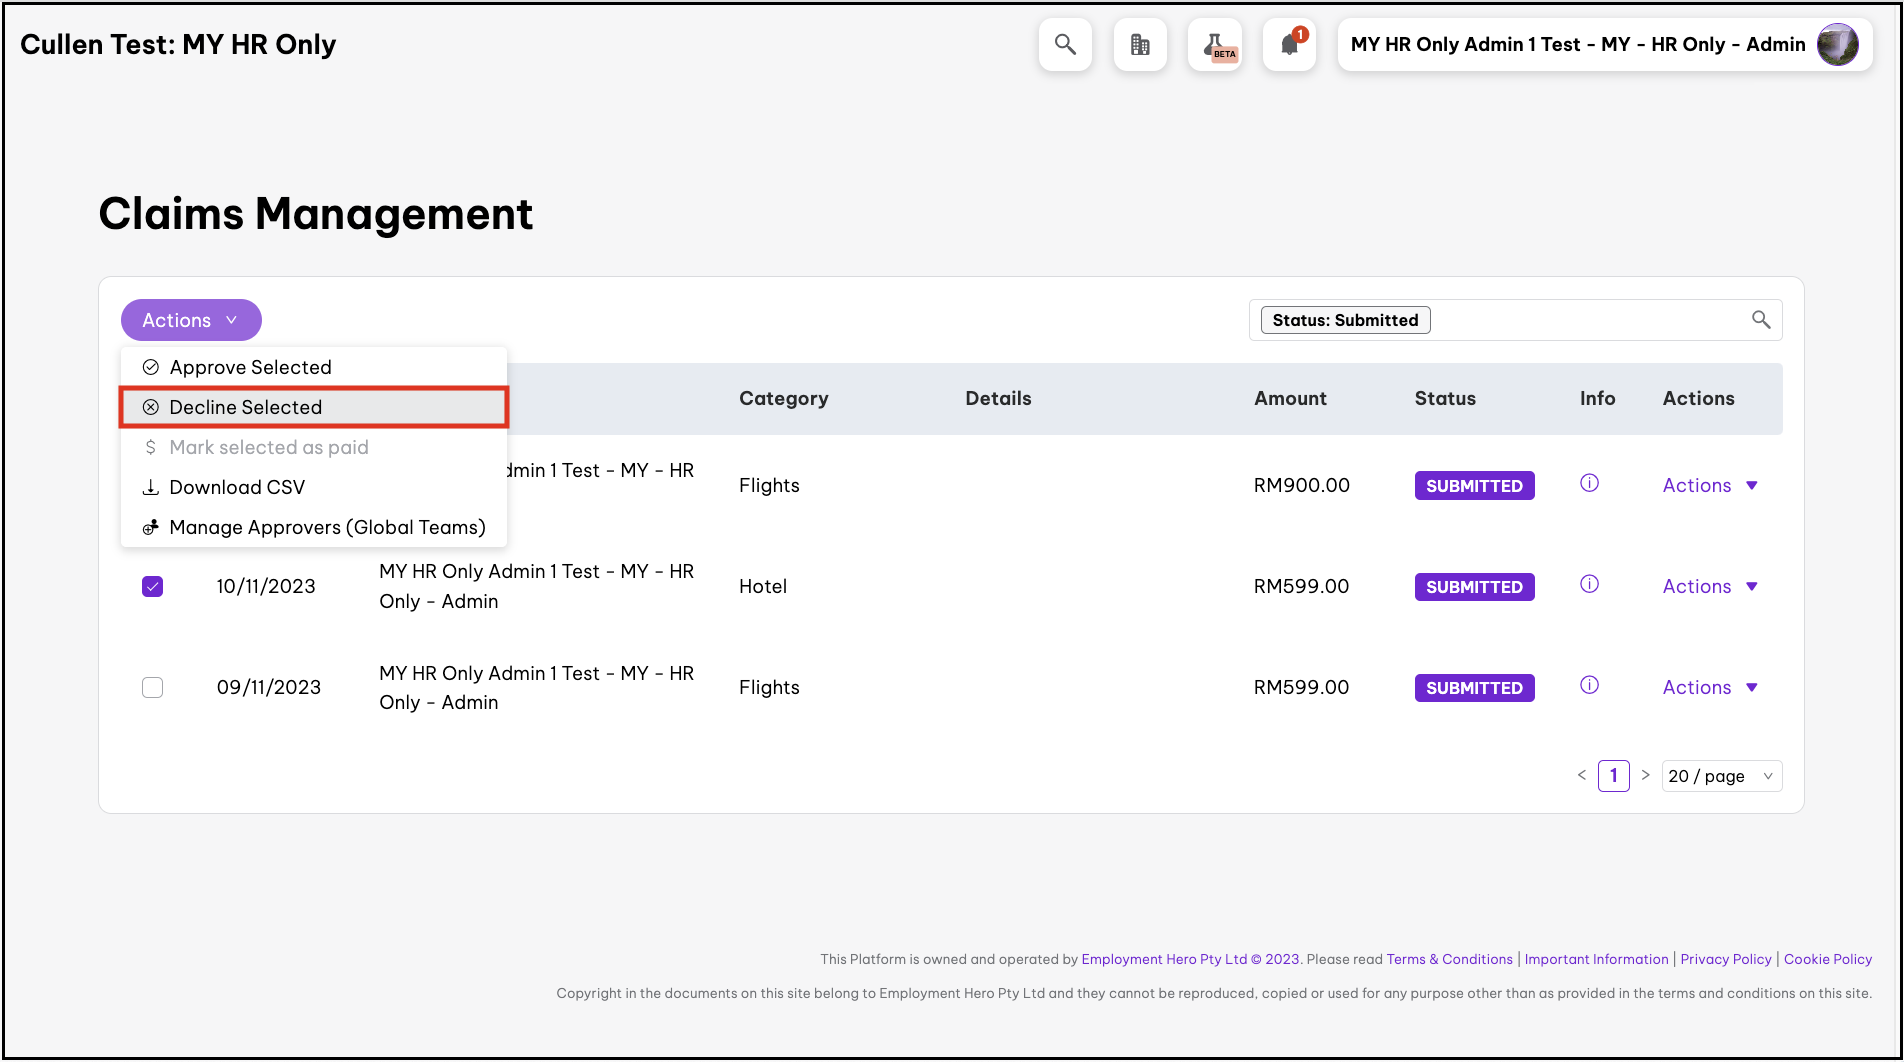Open the beta lab flask icon
Screen dimensions: 1904x1062
(1215, 45)
